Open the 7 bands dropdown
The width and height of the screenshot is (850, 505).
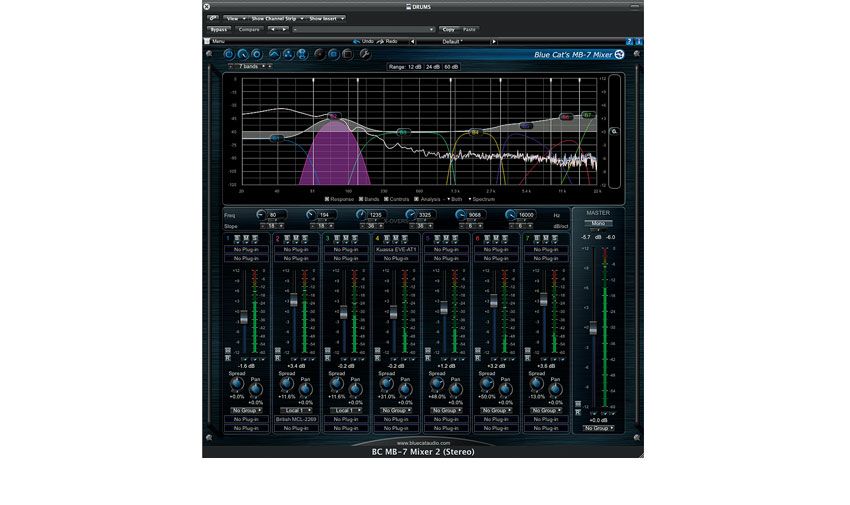point(251,66)
